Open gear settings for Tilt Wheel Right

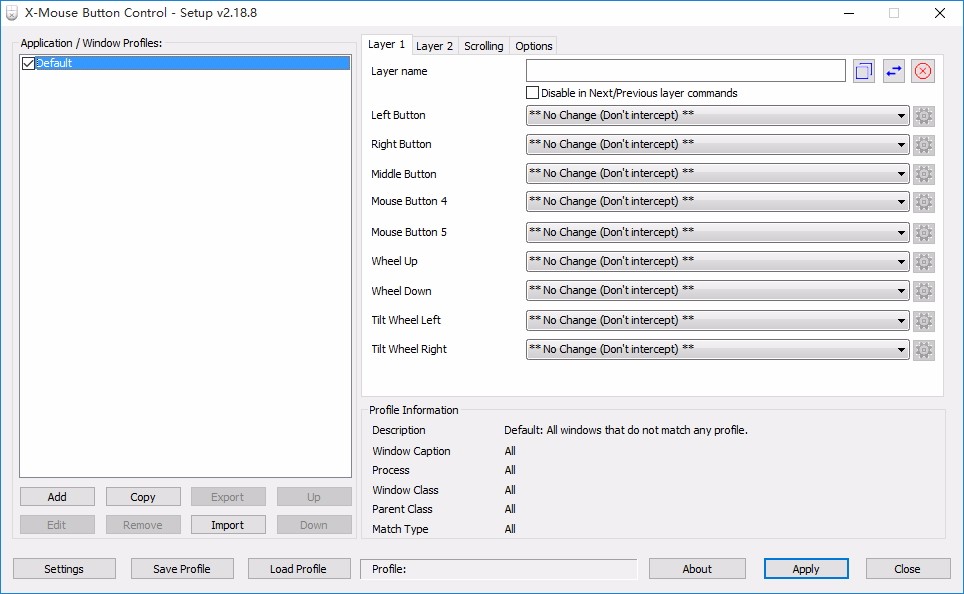(923, 350)
